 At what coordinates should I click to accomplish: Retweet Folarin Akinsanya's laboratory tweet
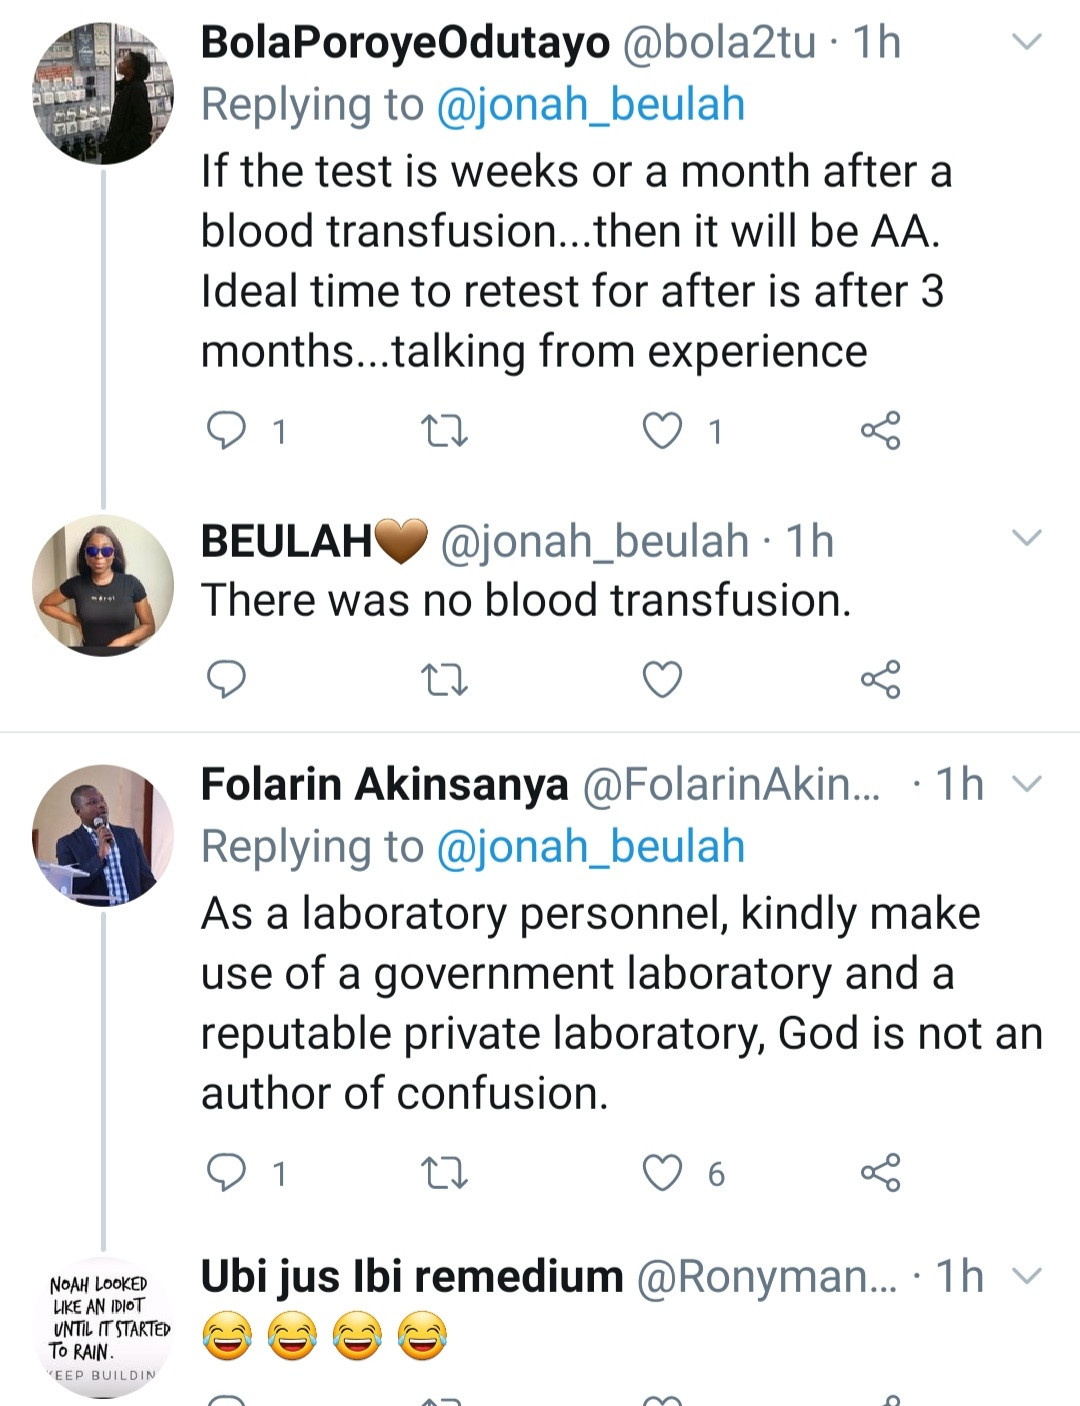(444, 1173)
